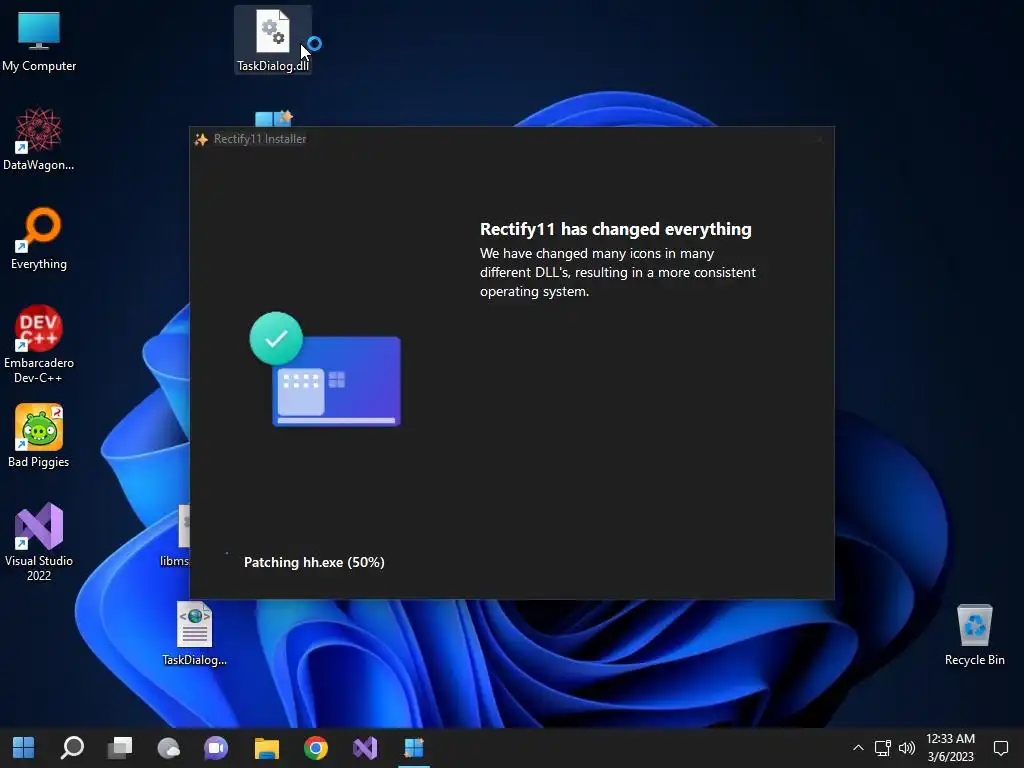Select the Everything search shortcut icon
This screenshot has height=768, width=1024.
point(39,239)
